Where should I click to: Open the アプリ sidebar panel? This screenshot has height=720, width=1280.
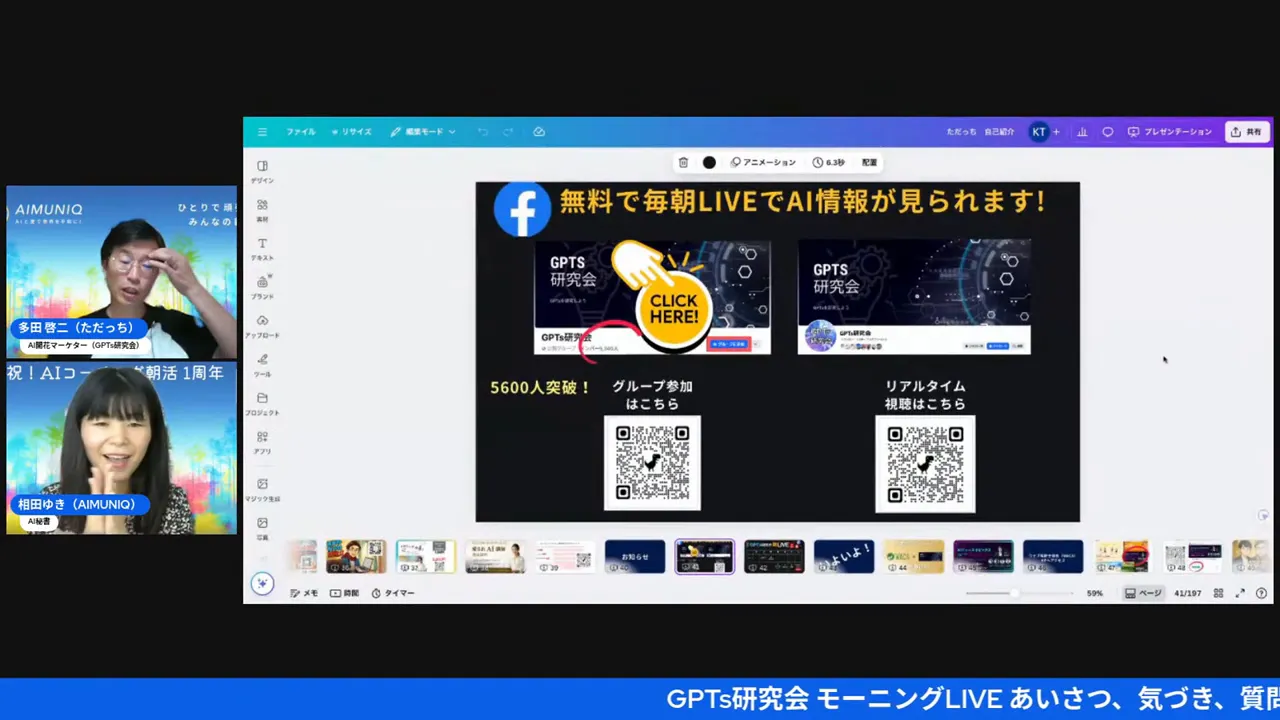[262, 443]
